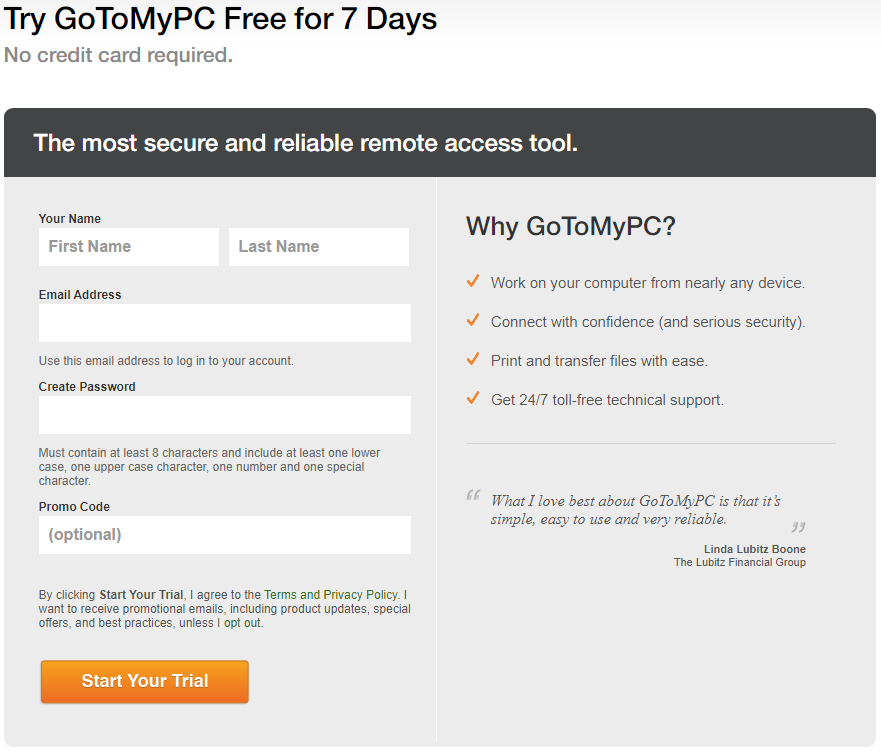Click the checkmark beside Work on your computer
This screenshot has height=752, width=881.
click(x=473, y=281)
